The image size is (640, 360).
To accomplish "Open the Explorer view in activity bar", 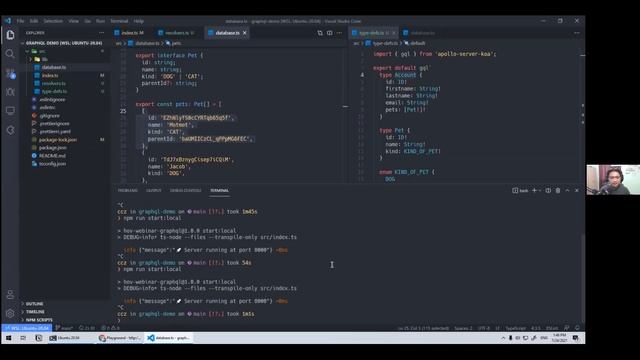I will click(x=10, y=35).
